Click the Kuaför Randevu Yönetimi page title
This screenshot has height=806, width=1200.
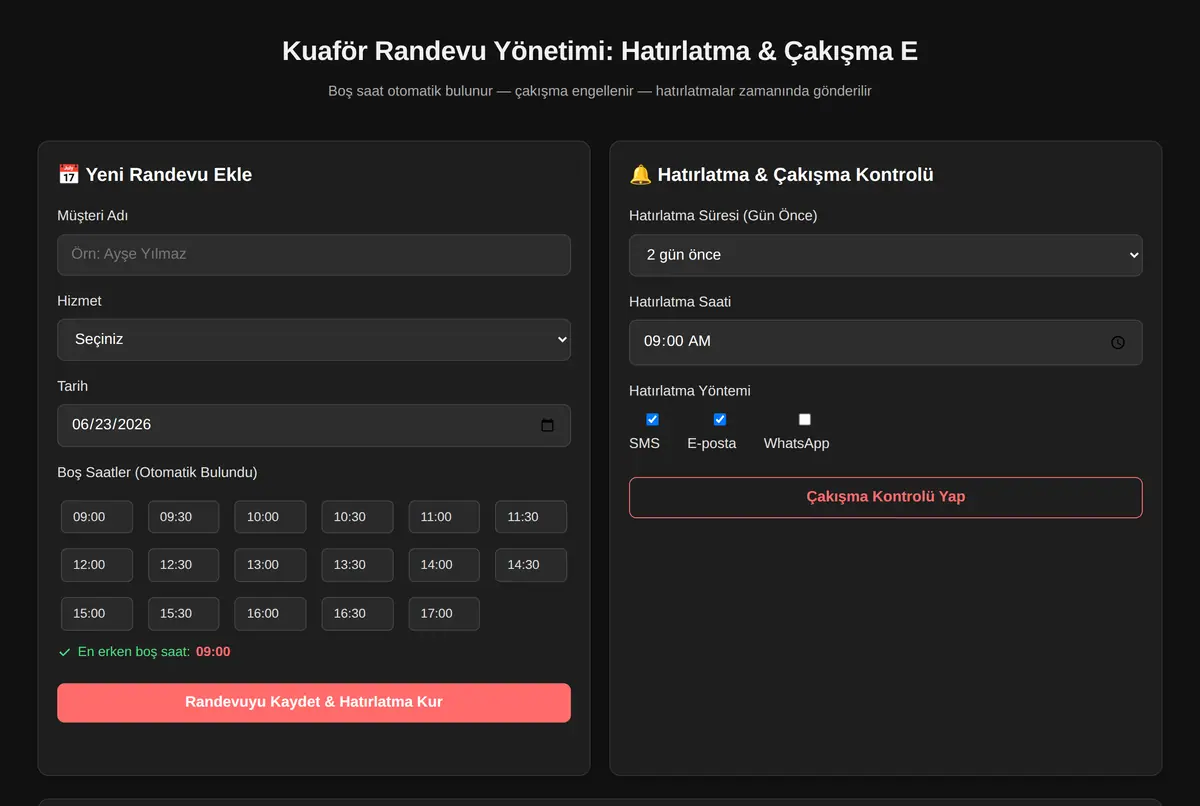[600, 51]
